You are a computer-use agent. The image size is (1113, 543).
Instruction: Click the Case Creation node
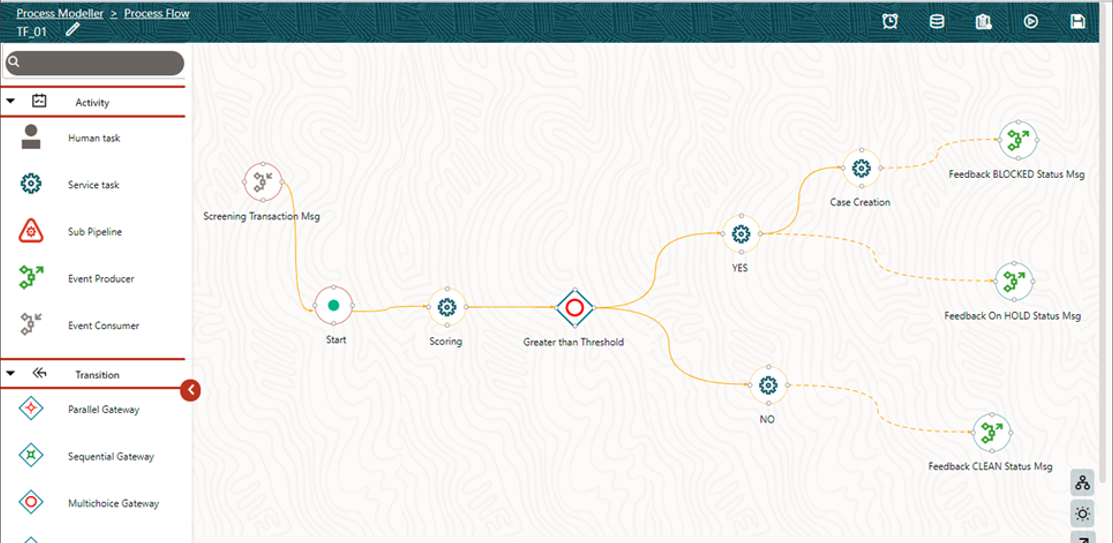click(x=861, y=168)
